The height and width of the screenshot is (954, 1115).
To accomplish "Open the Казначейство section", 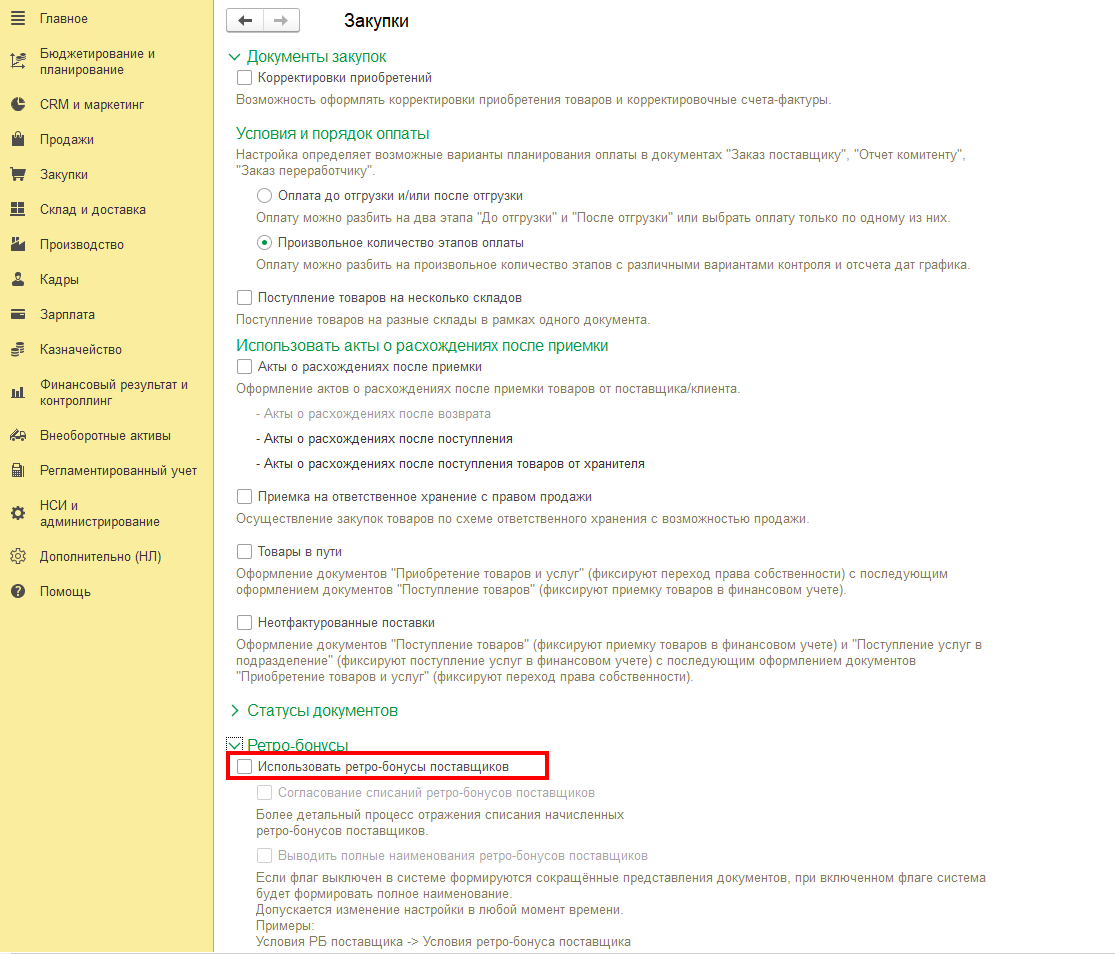I will click(80, 349).
